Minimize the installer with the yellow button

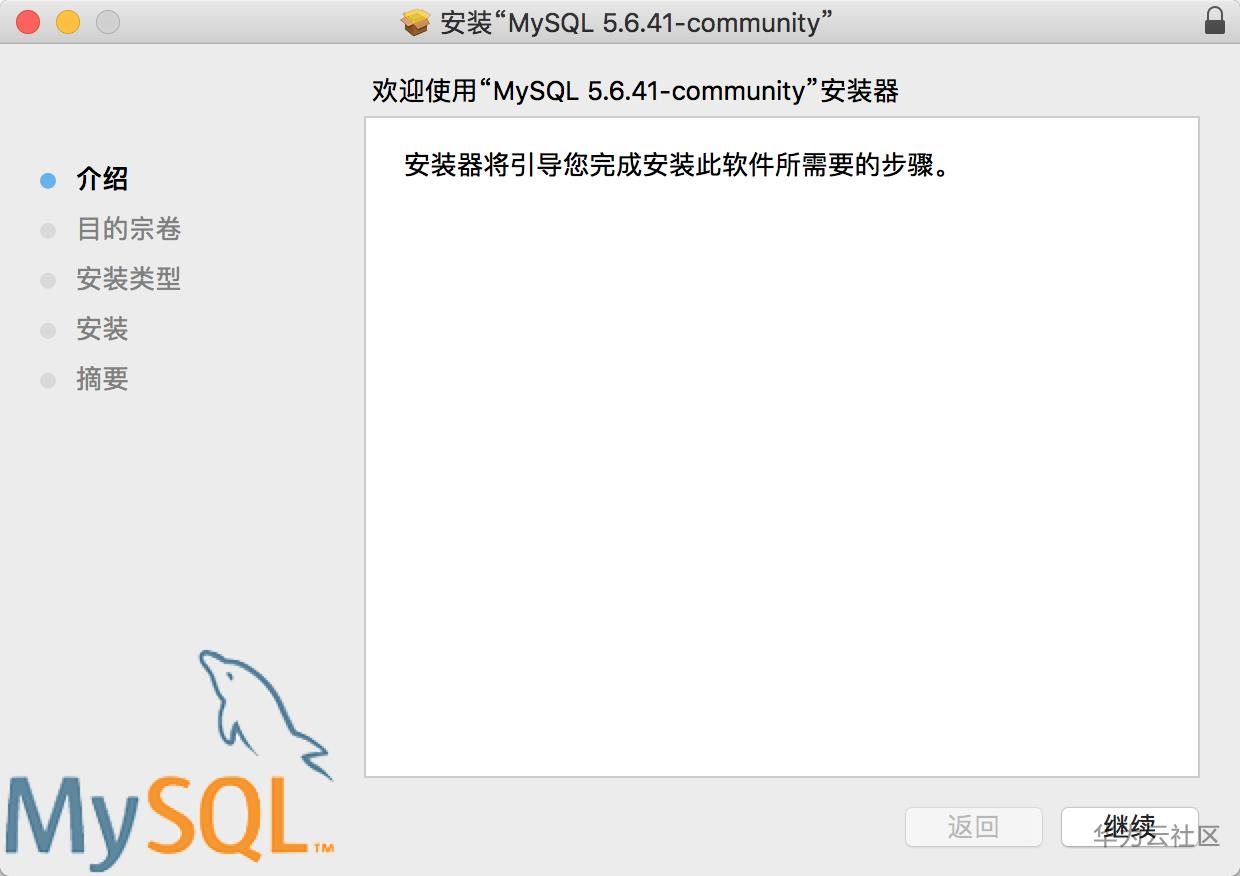click(68, 22)
